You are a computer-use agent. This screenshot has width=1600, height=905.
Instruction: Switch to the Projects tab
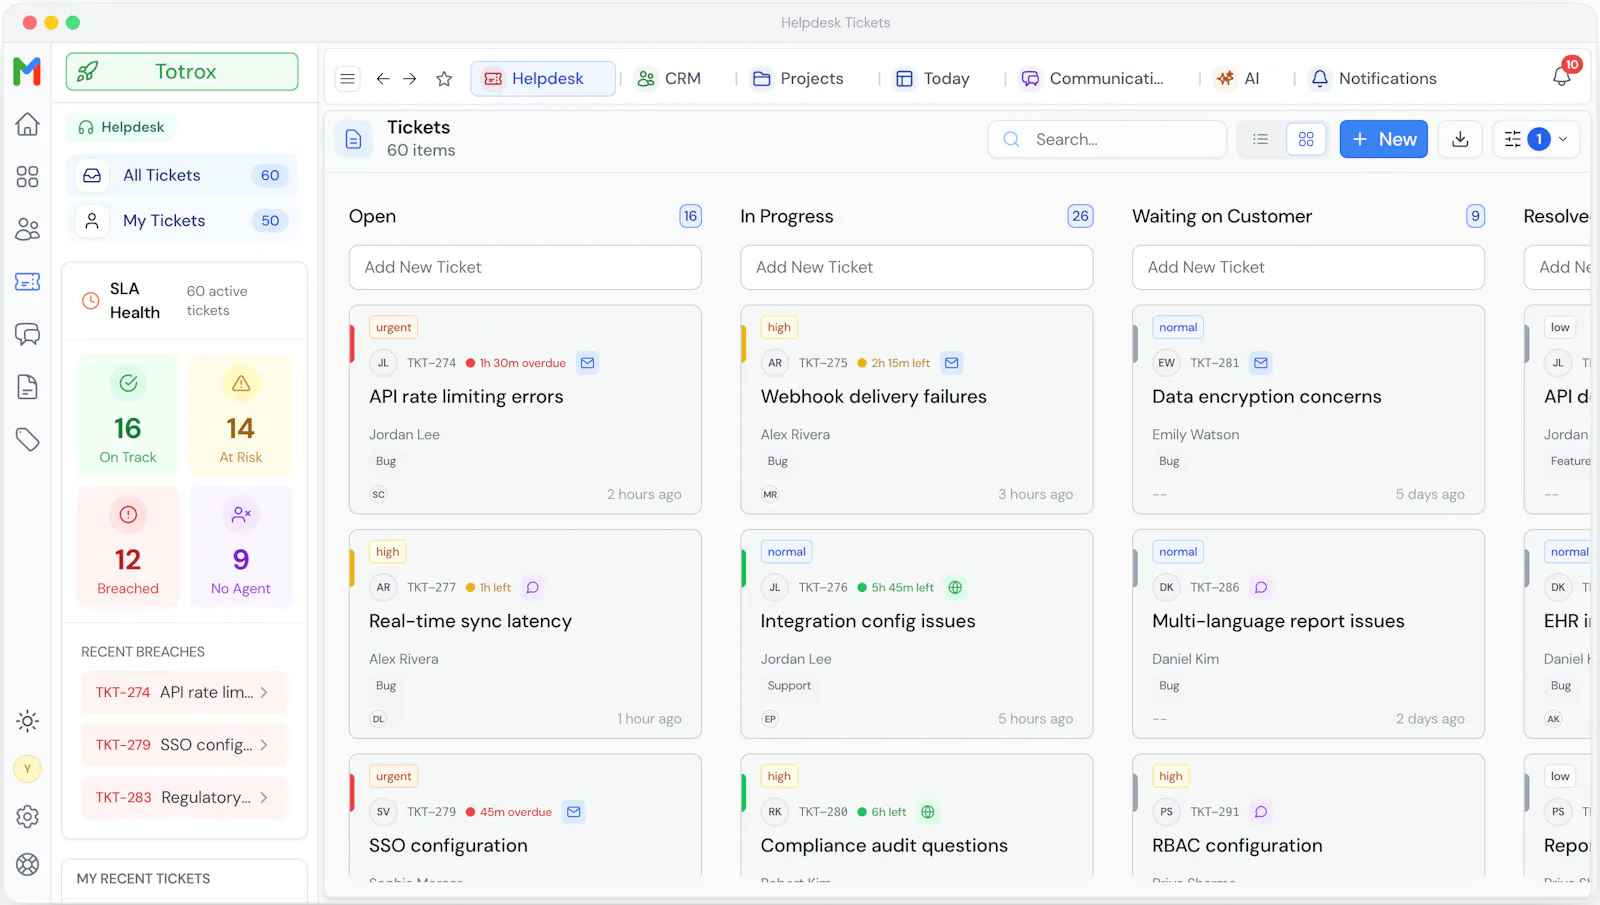coord(798,79)
